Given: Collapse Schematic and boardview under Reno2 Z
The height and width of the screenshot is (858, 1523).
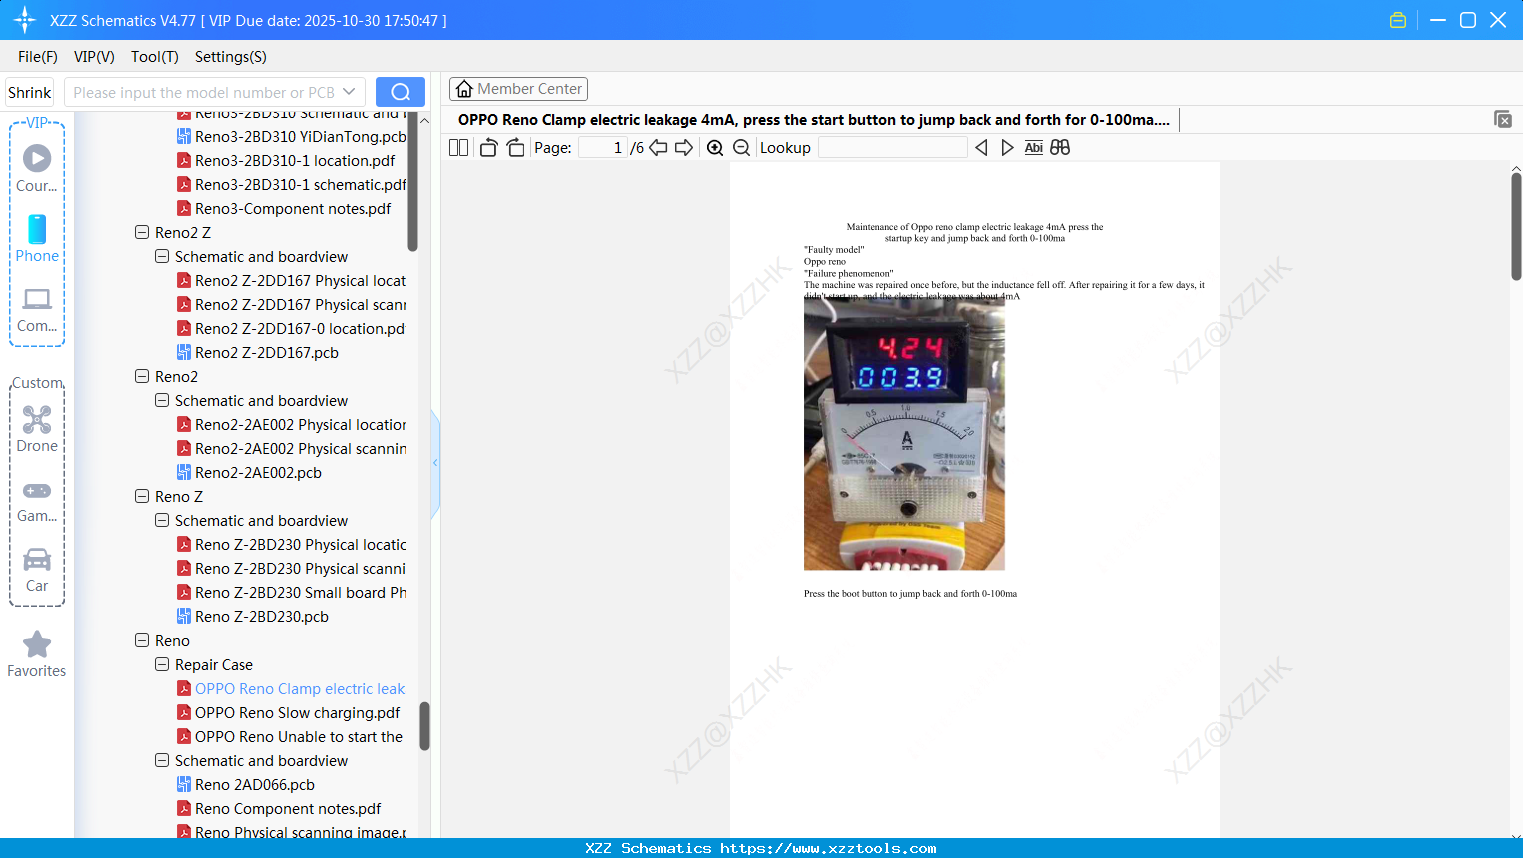Looking at the screenshot, I should point(162,256).
